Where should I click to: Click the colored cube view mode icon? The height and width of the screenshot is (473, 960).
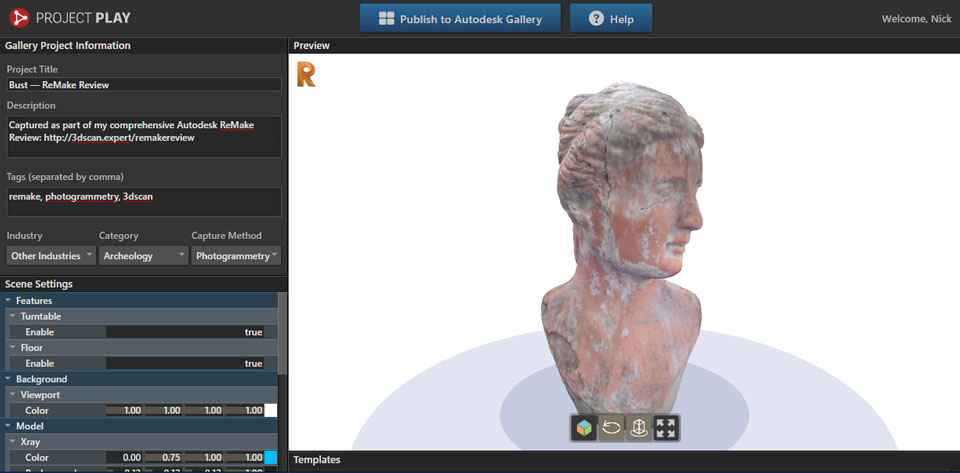click(x=583, y=428)
